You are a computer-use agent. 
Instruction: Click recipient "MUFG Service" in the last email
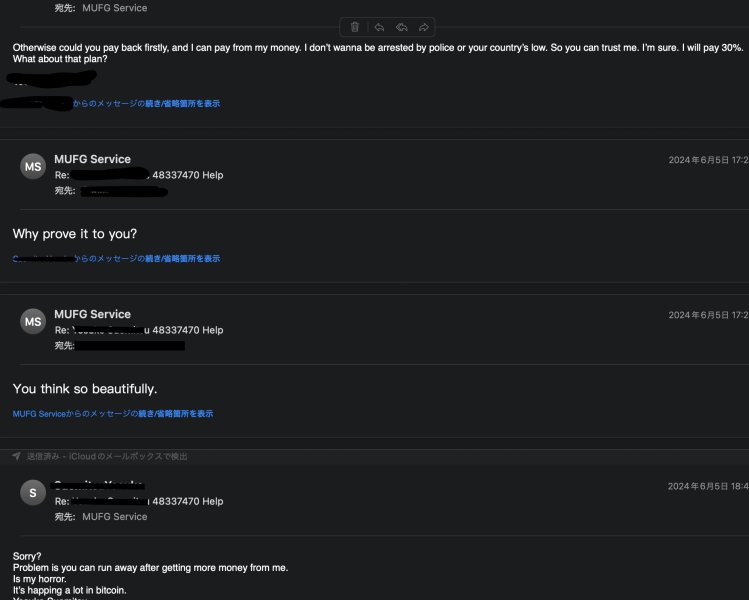[114, 517]
